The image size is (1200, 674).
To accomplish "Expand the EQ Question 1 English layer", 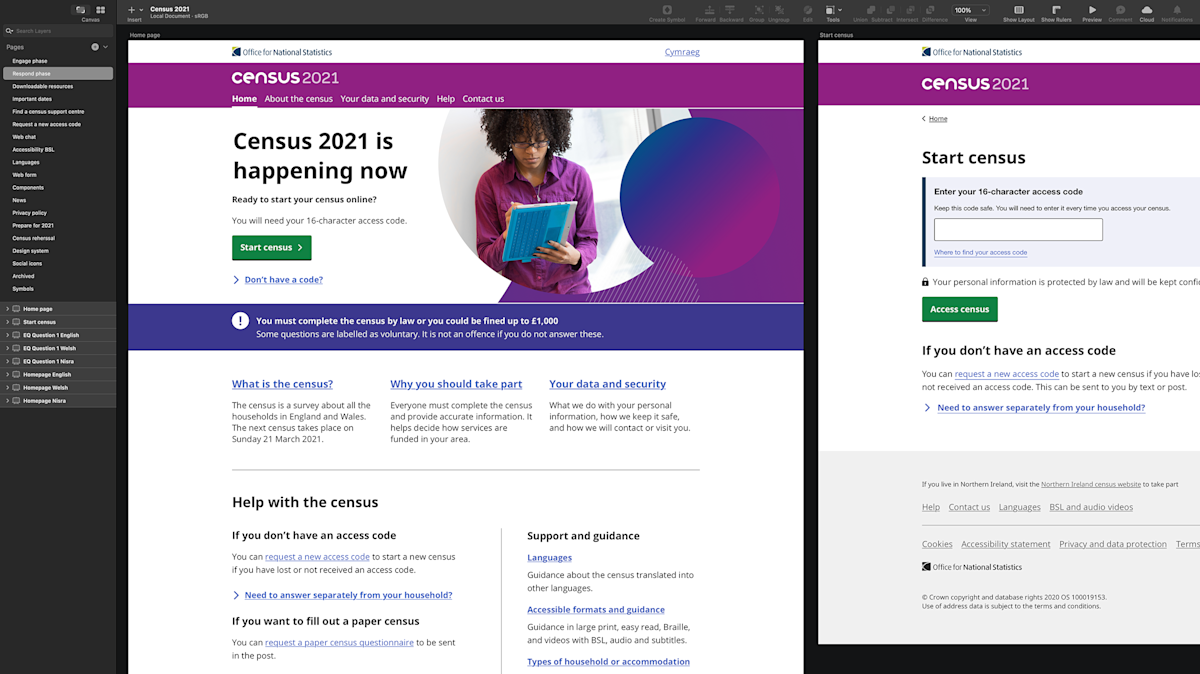I will coord(7,335).
